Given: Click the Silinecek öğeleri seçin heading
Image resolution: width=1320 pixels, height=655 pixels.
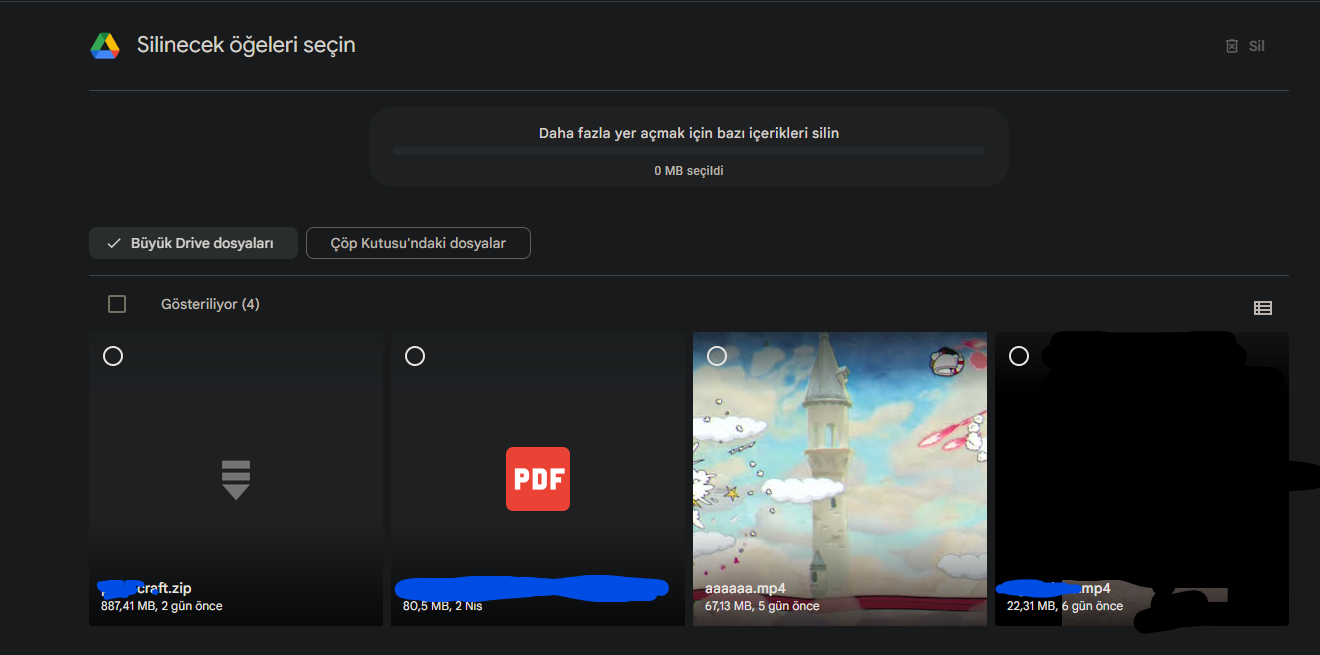Looking at the screenshot, I should point(246,45).
